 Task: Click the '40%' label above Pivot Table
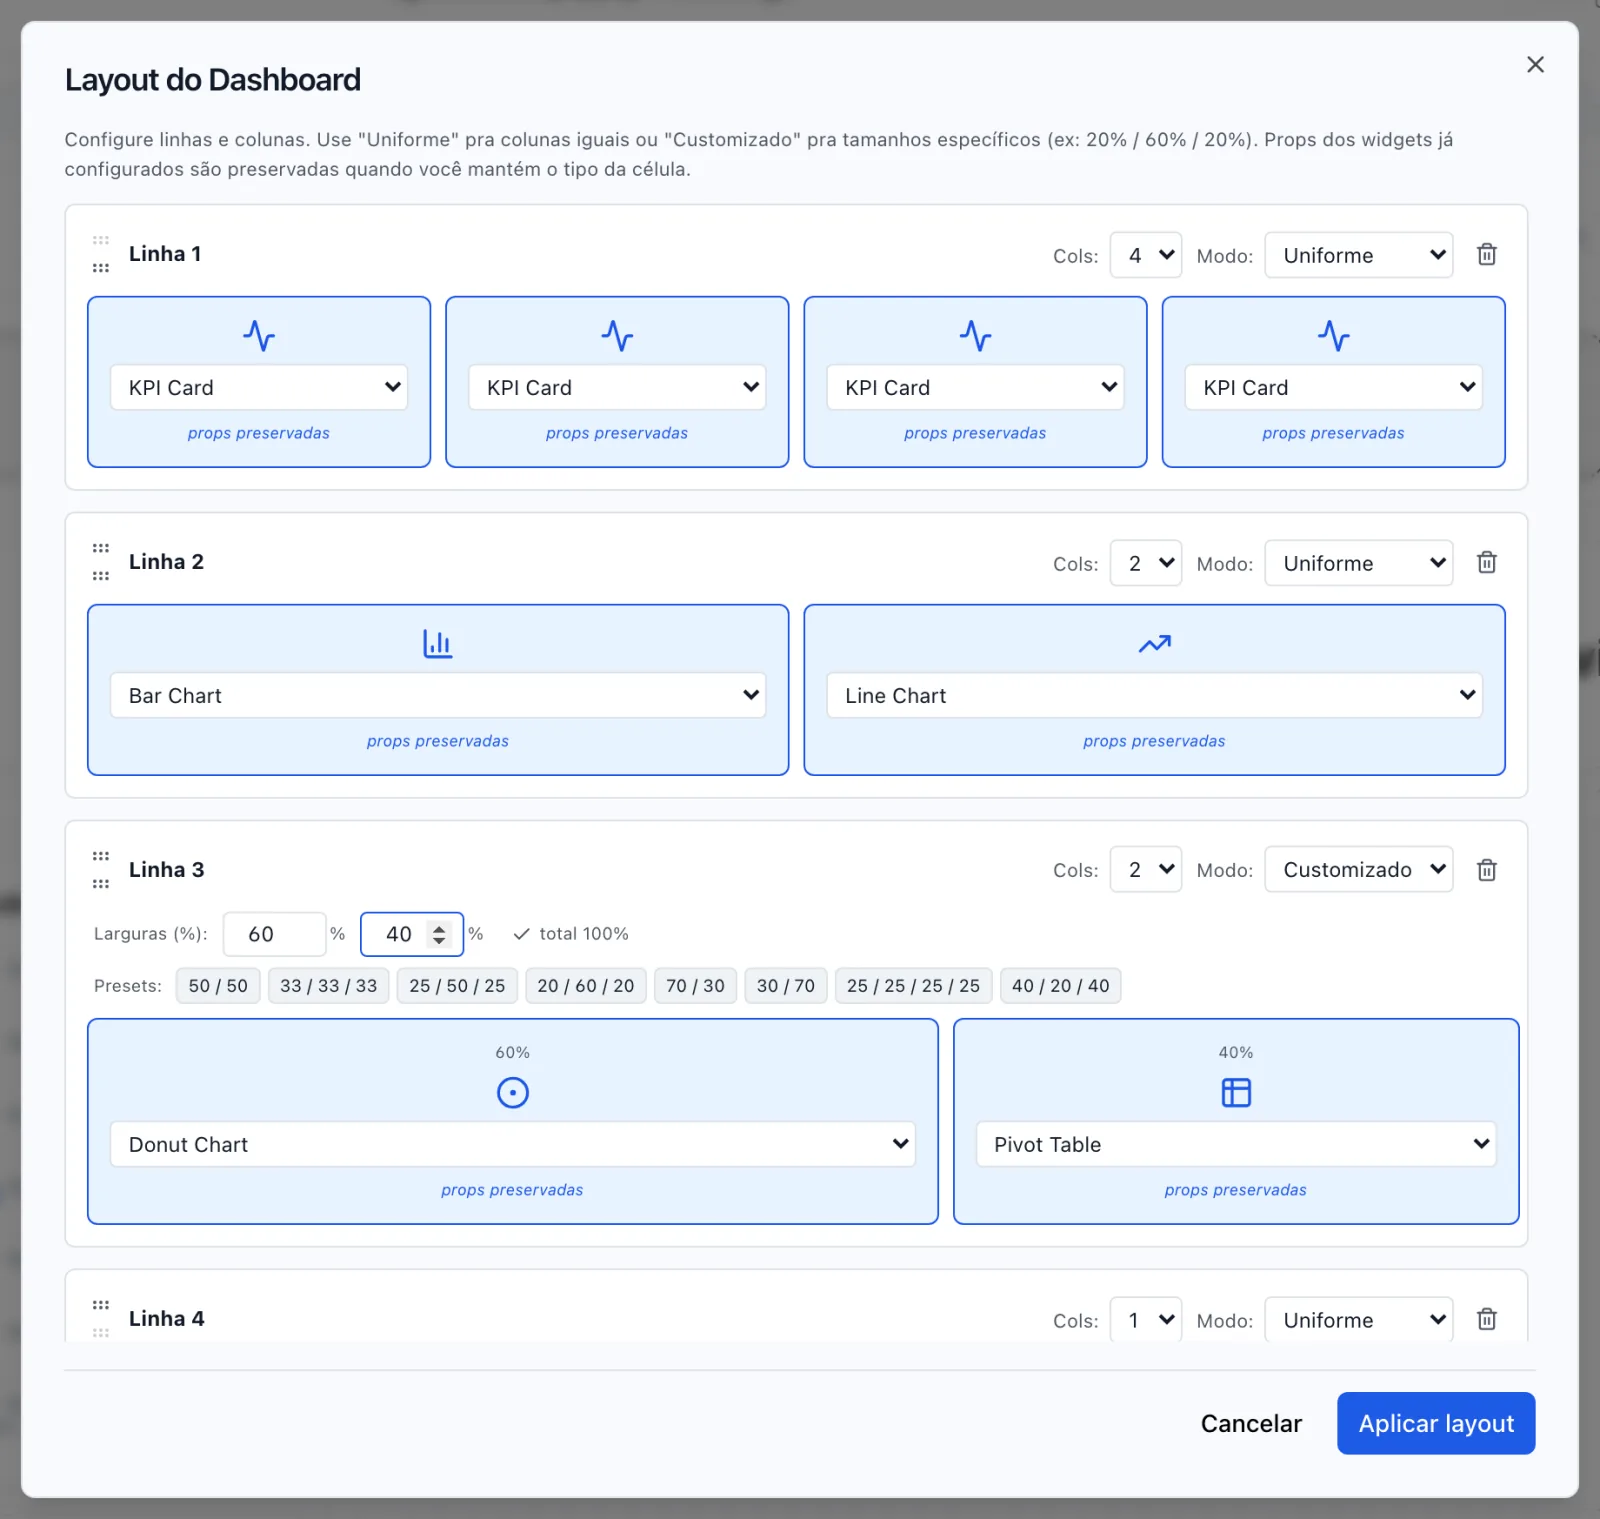1236,1052
